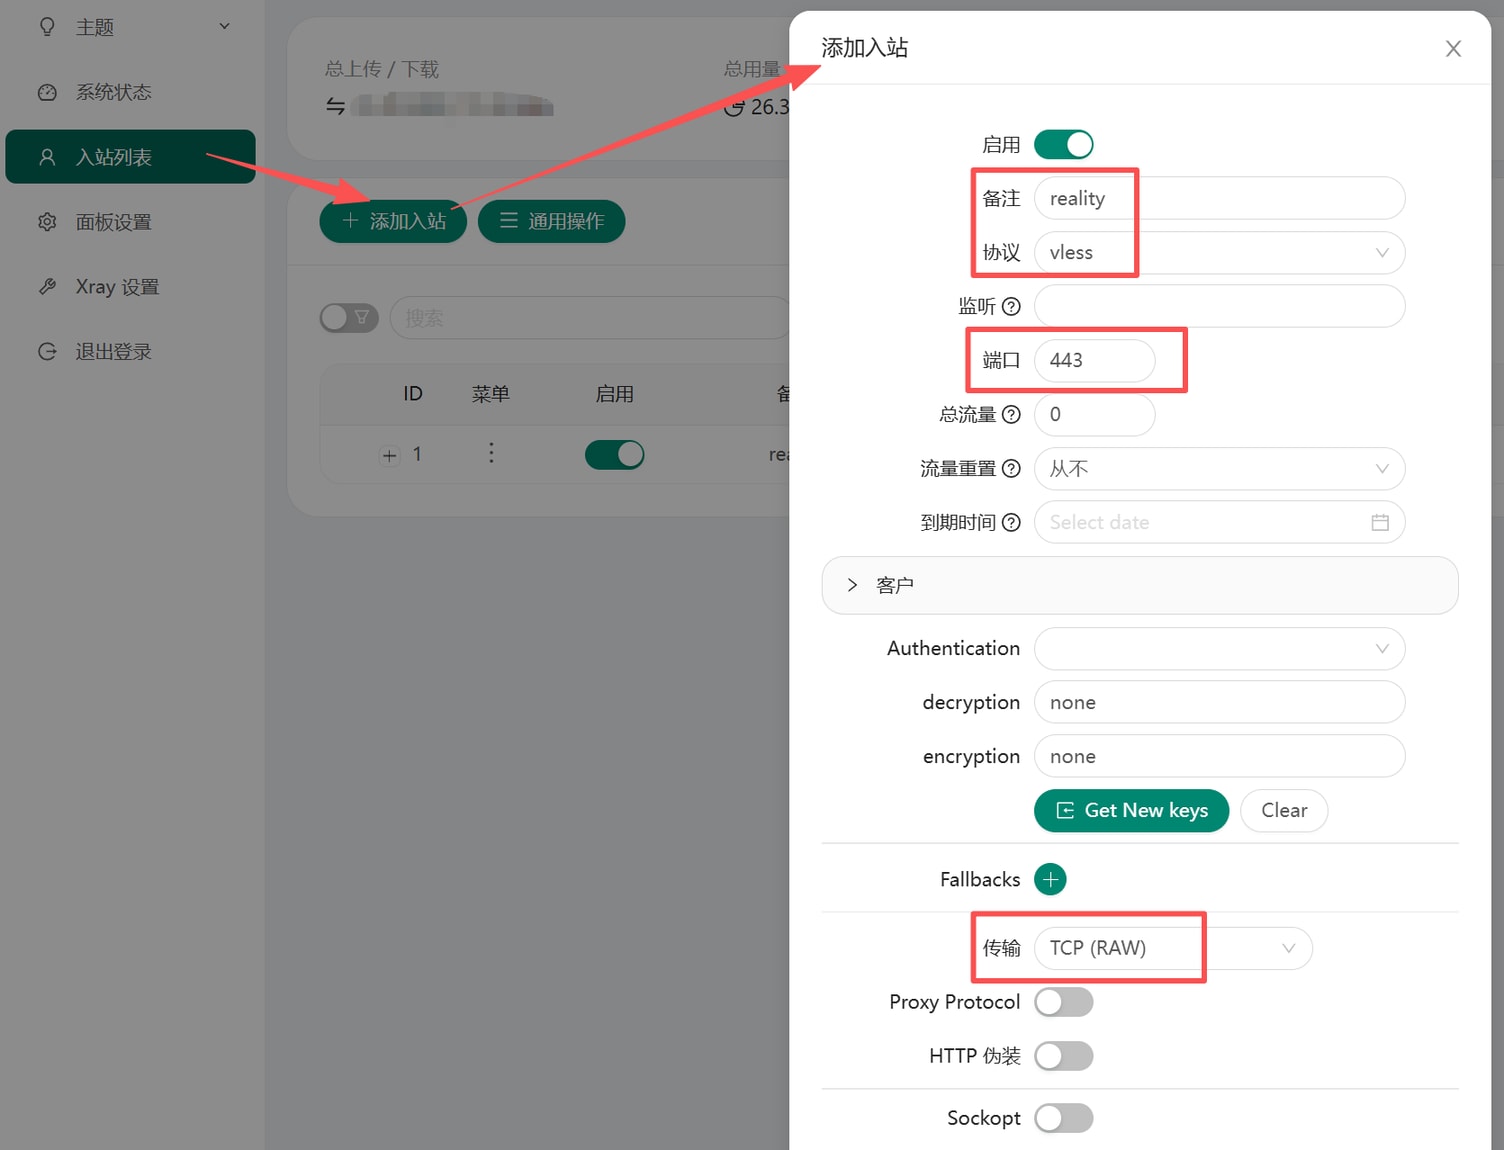
Task: Click the help icon next to 到期时间
Action: [1011, 522]
